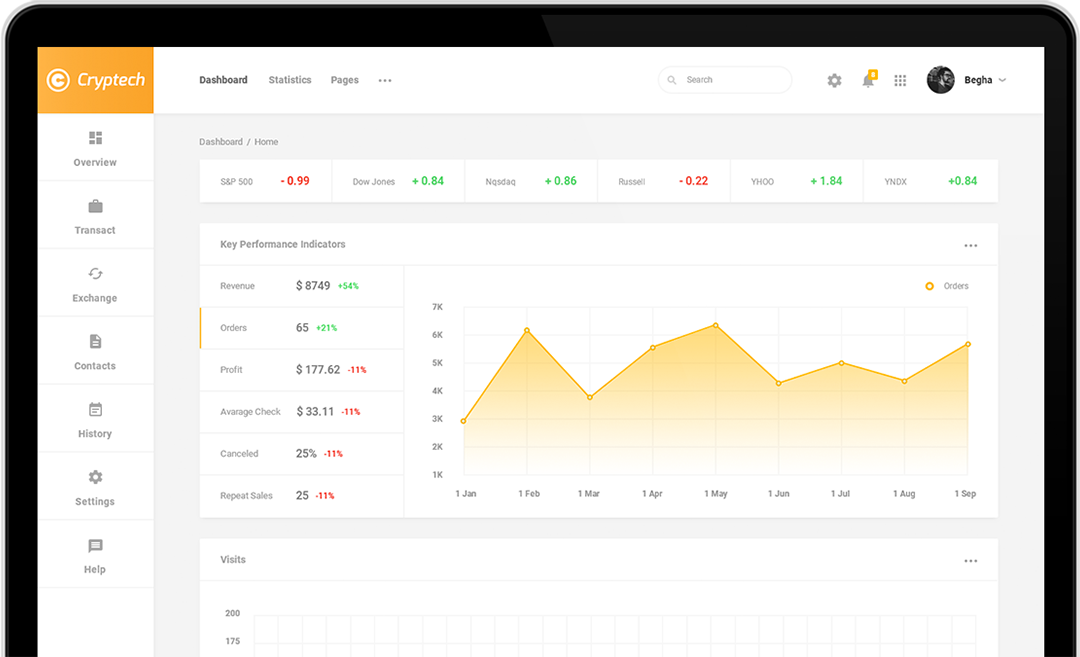
Task: Open Contacts via the document icon
Action: point(95,342)
